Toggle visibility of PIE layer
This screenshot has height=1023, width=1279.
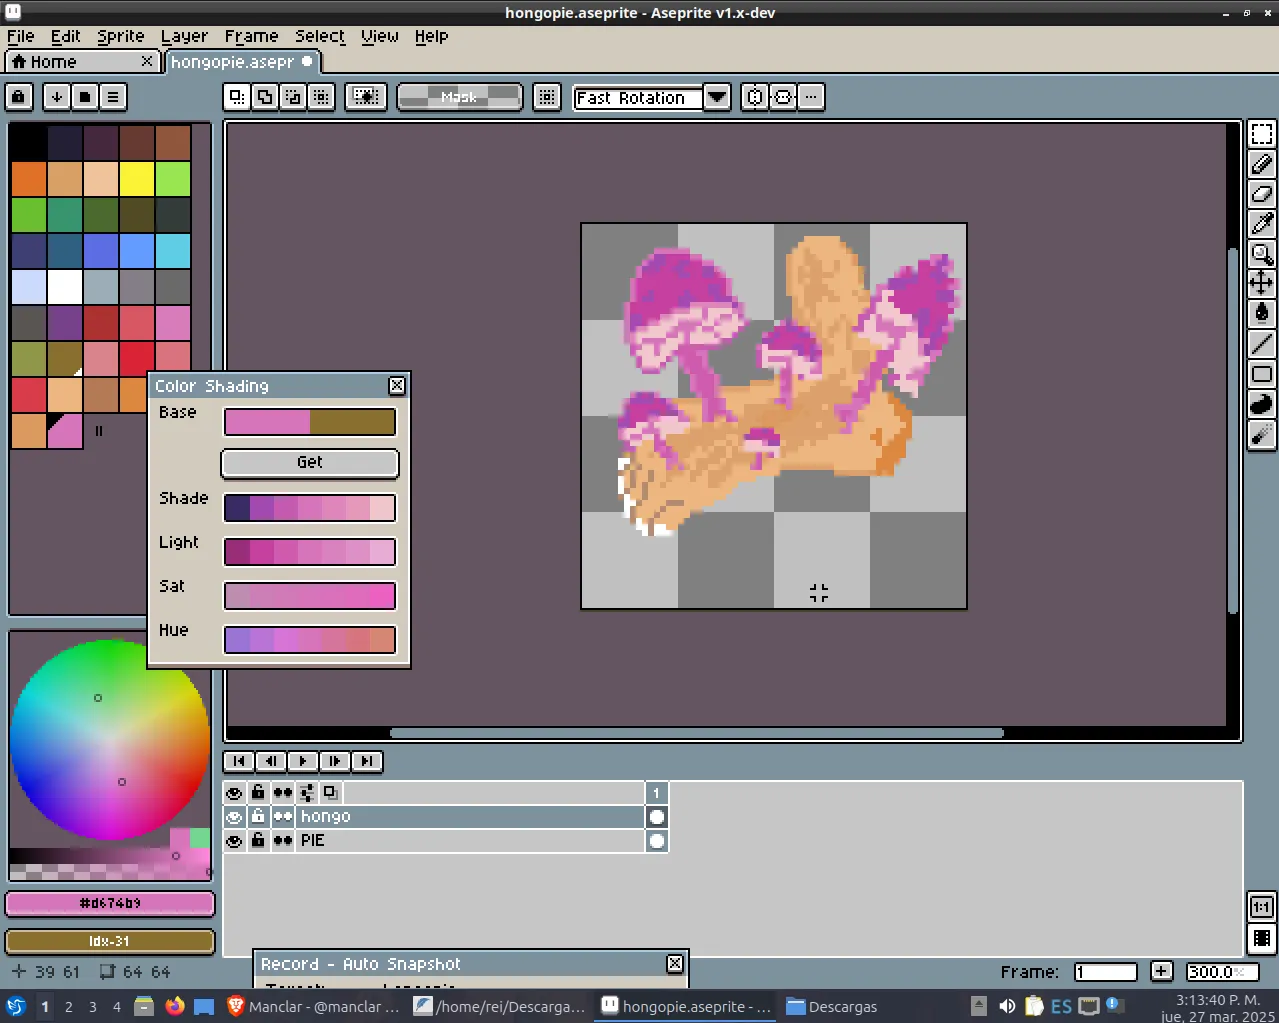click(x=234, y=841)
